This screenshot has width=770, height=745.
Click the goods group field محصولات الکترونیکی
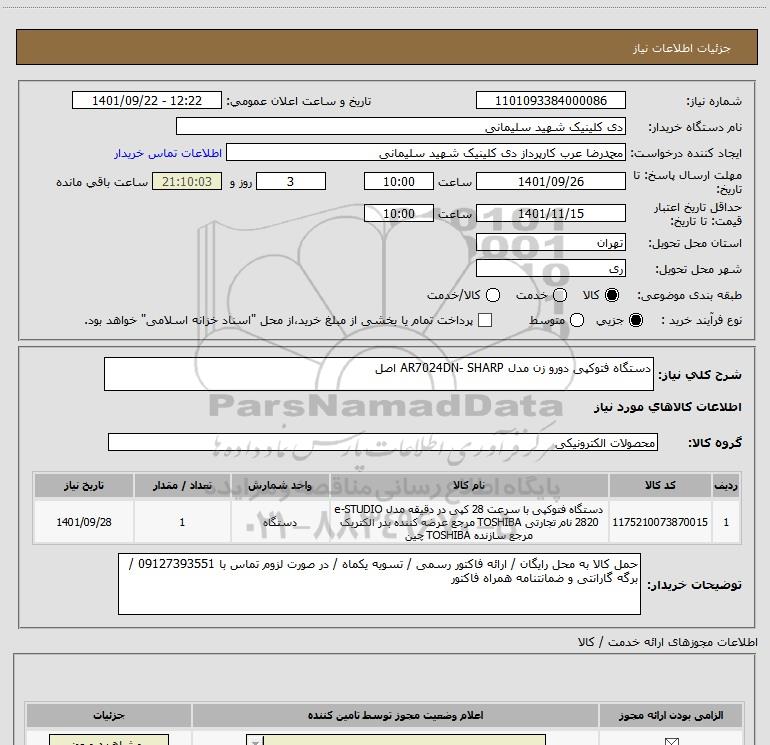[x=383, y=442]
